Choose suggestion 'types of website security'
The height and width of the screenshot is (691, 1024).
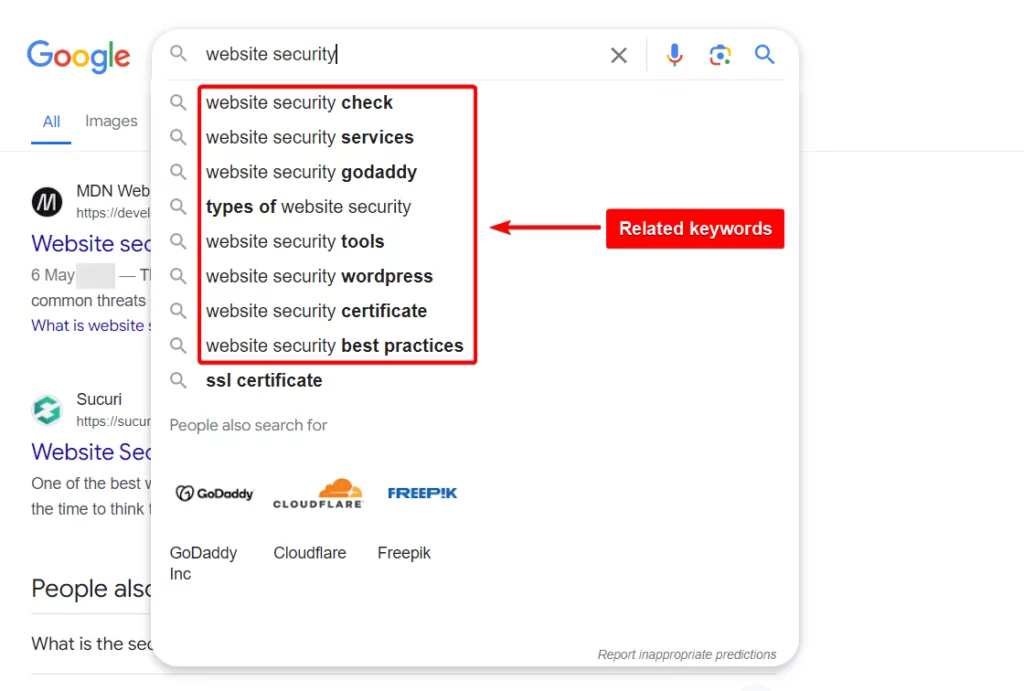tap(308, 206)
